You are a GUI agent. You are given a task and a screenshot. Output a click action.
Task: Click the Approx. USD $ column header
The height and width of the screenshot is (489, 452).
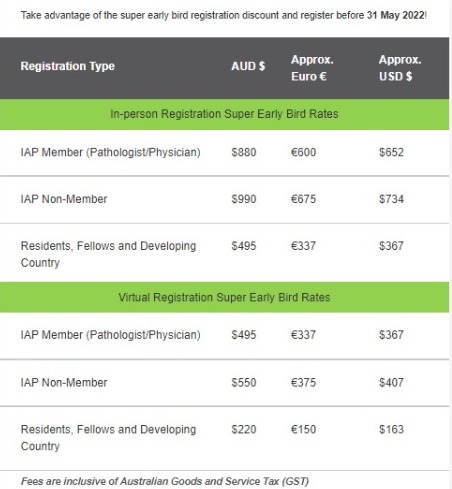point(400,68)
